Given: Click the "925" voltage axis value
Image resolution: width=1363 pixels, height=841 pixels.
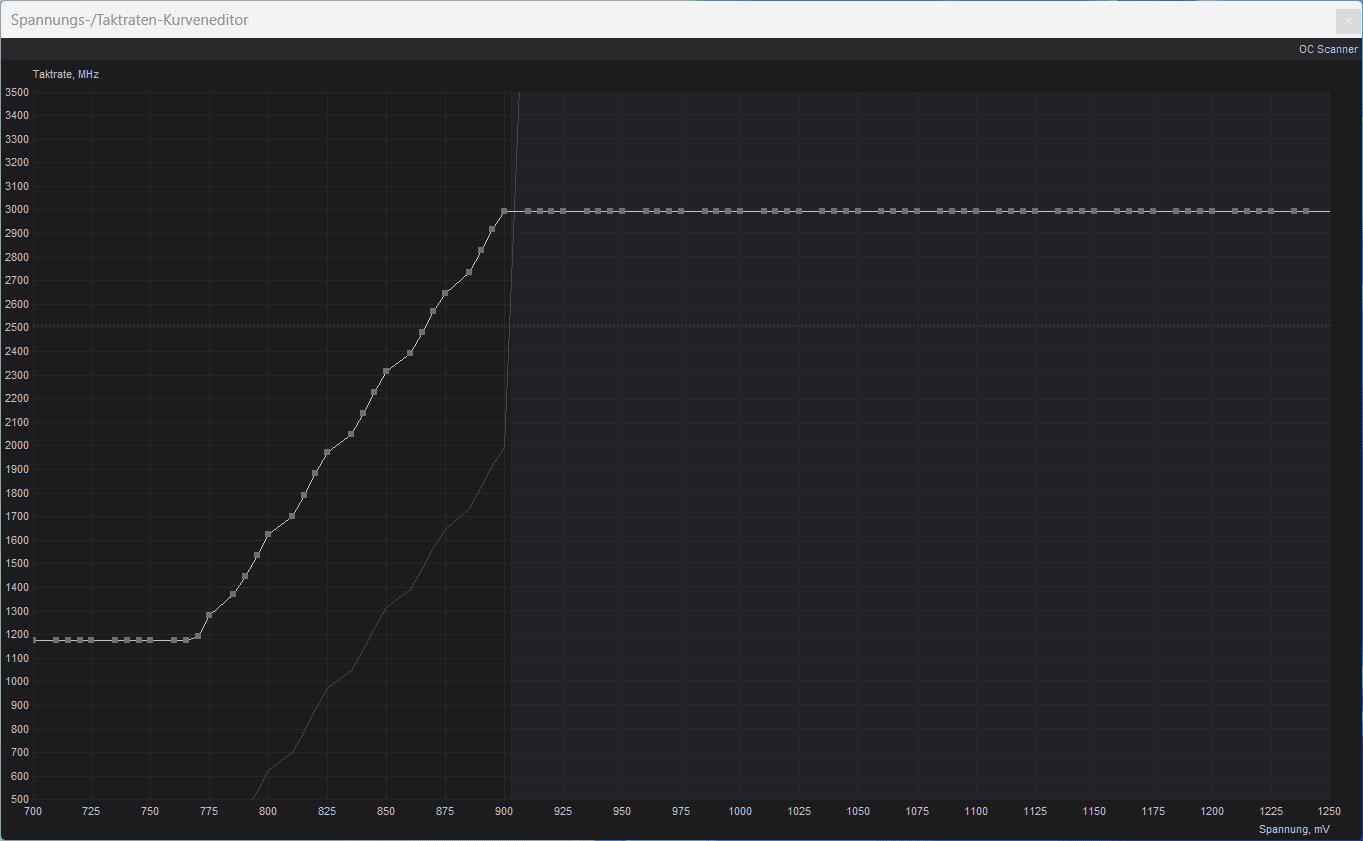Looking at the screenshot, I should pos(563,811).
